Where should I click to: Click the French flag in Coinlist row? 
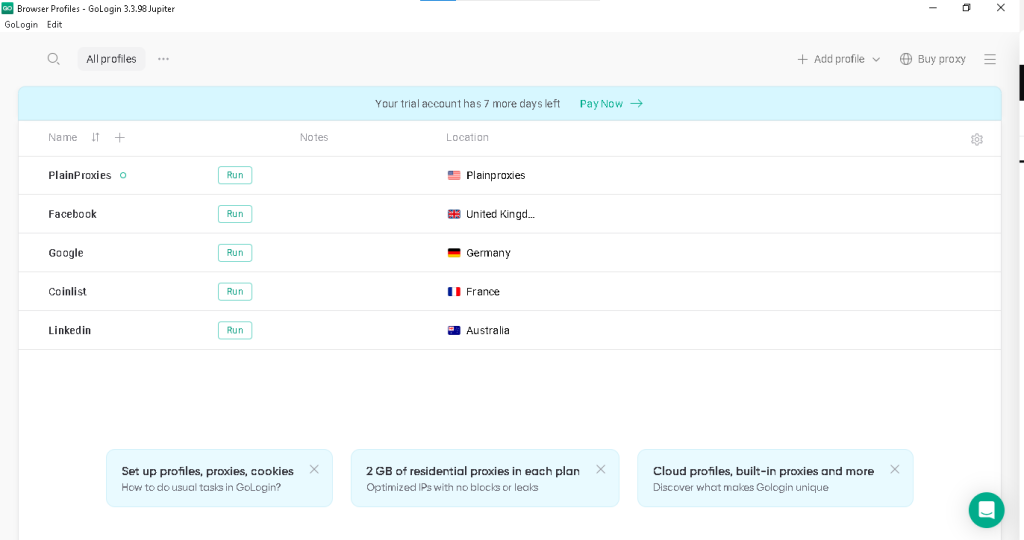pyautogui.click(x=454, y=291)
